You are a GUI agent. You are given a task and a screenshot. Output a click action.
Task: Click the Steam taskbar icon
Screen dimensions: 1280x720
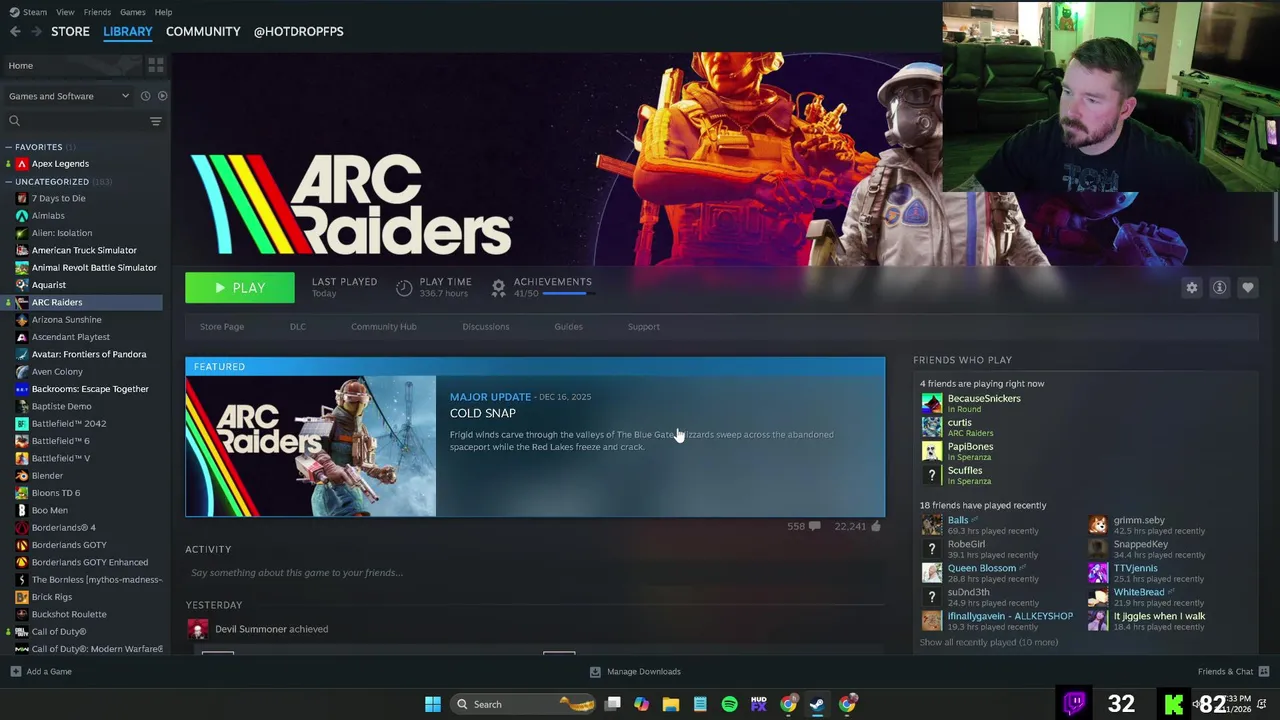pos(817,704)
